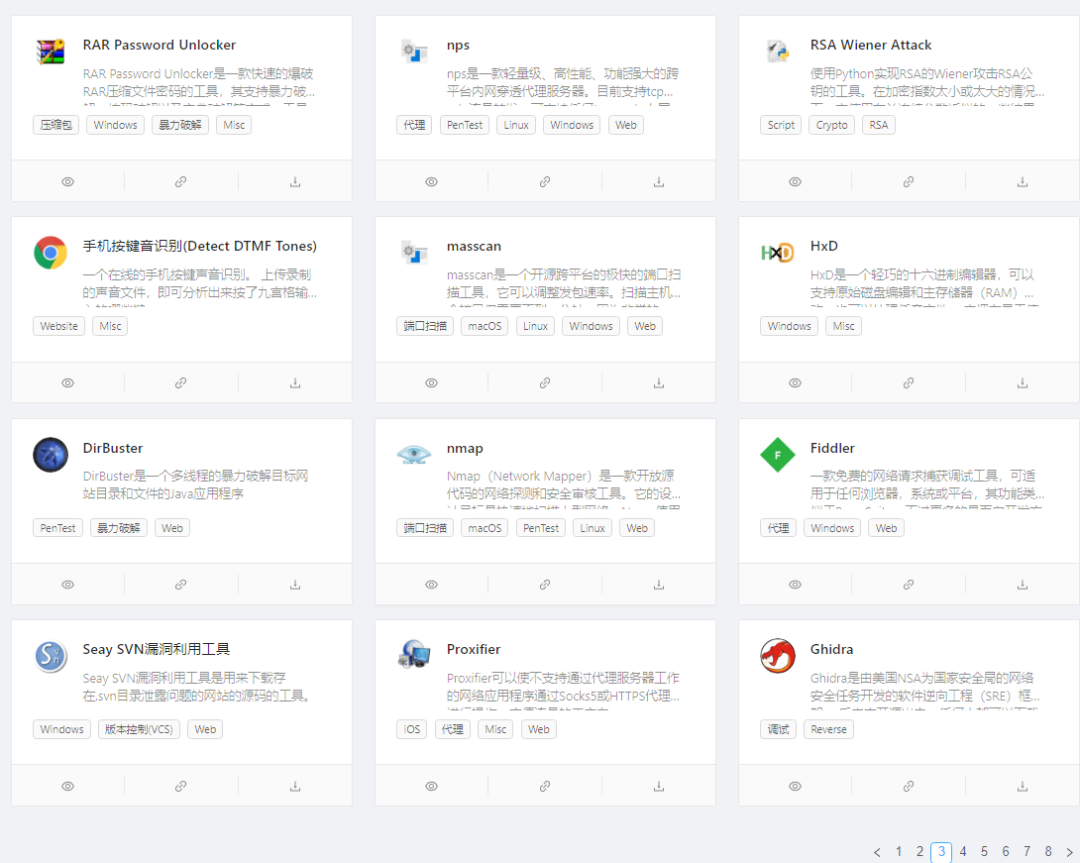Open the Fiddler title

pyautogui.click(x=832, y=448)
